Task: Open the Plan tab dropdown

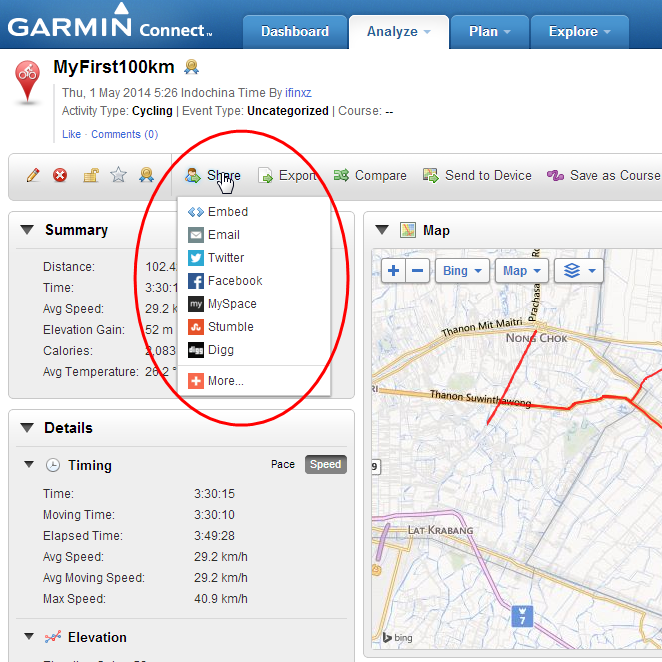Action: (489, 32)
